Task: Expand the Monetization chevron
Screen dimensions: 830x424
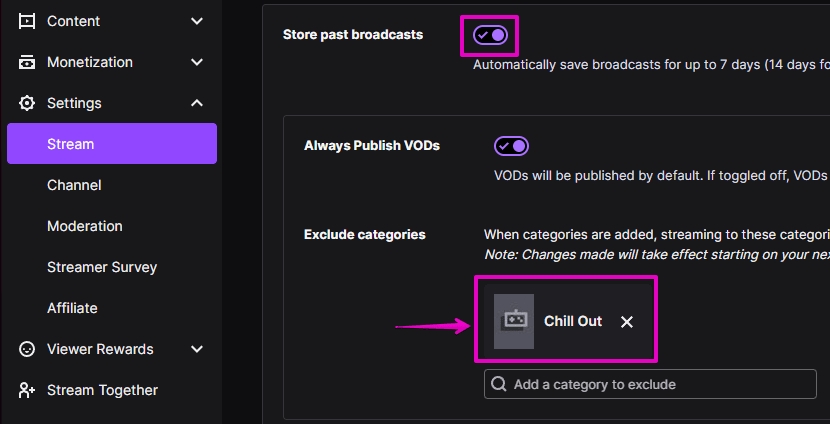Action: [x=197, y=62]
